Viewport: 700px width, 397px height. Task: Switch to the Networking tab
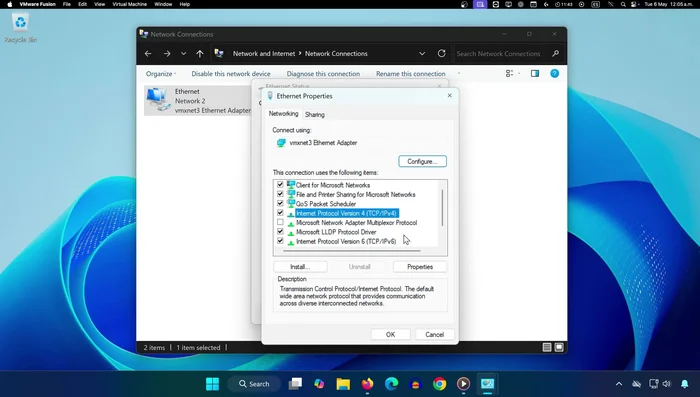[x=283, y=114]
